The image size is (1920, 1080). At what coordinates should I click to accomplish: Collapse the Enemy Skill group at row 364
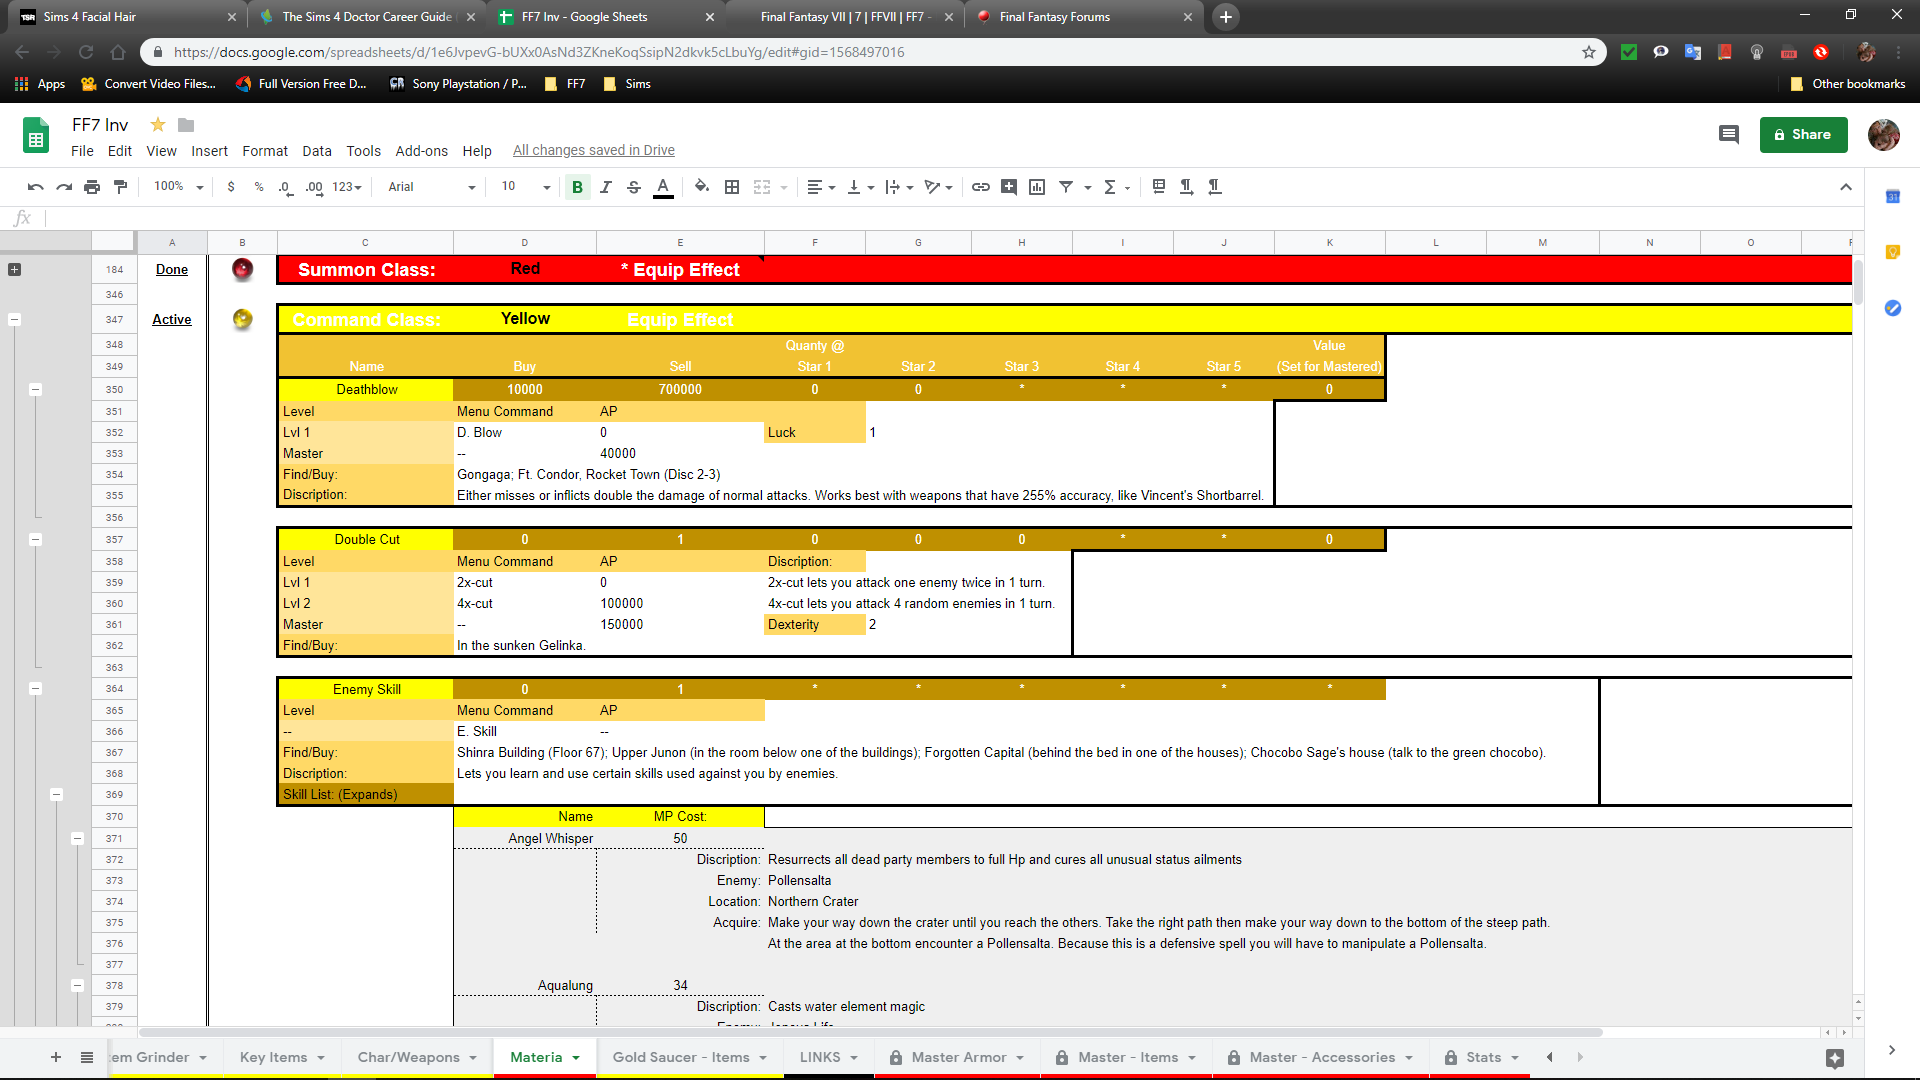point(35,689)
